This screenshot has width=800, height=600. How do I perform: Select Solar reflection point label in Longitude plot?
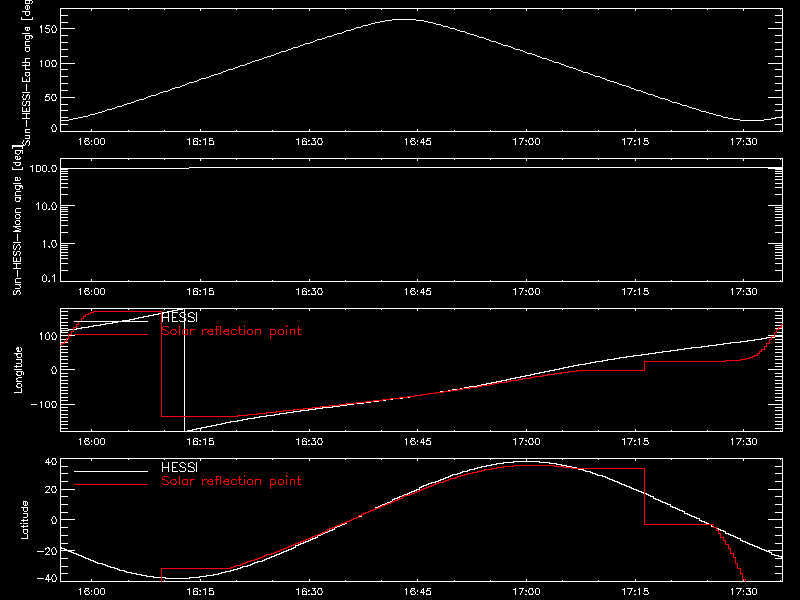click(231, 331)
